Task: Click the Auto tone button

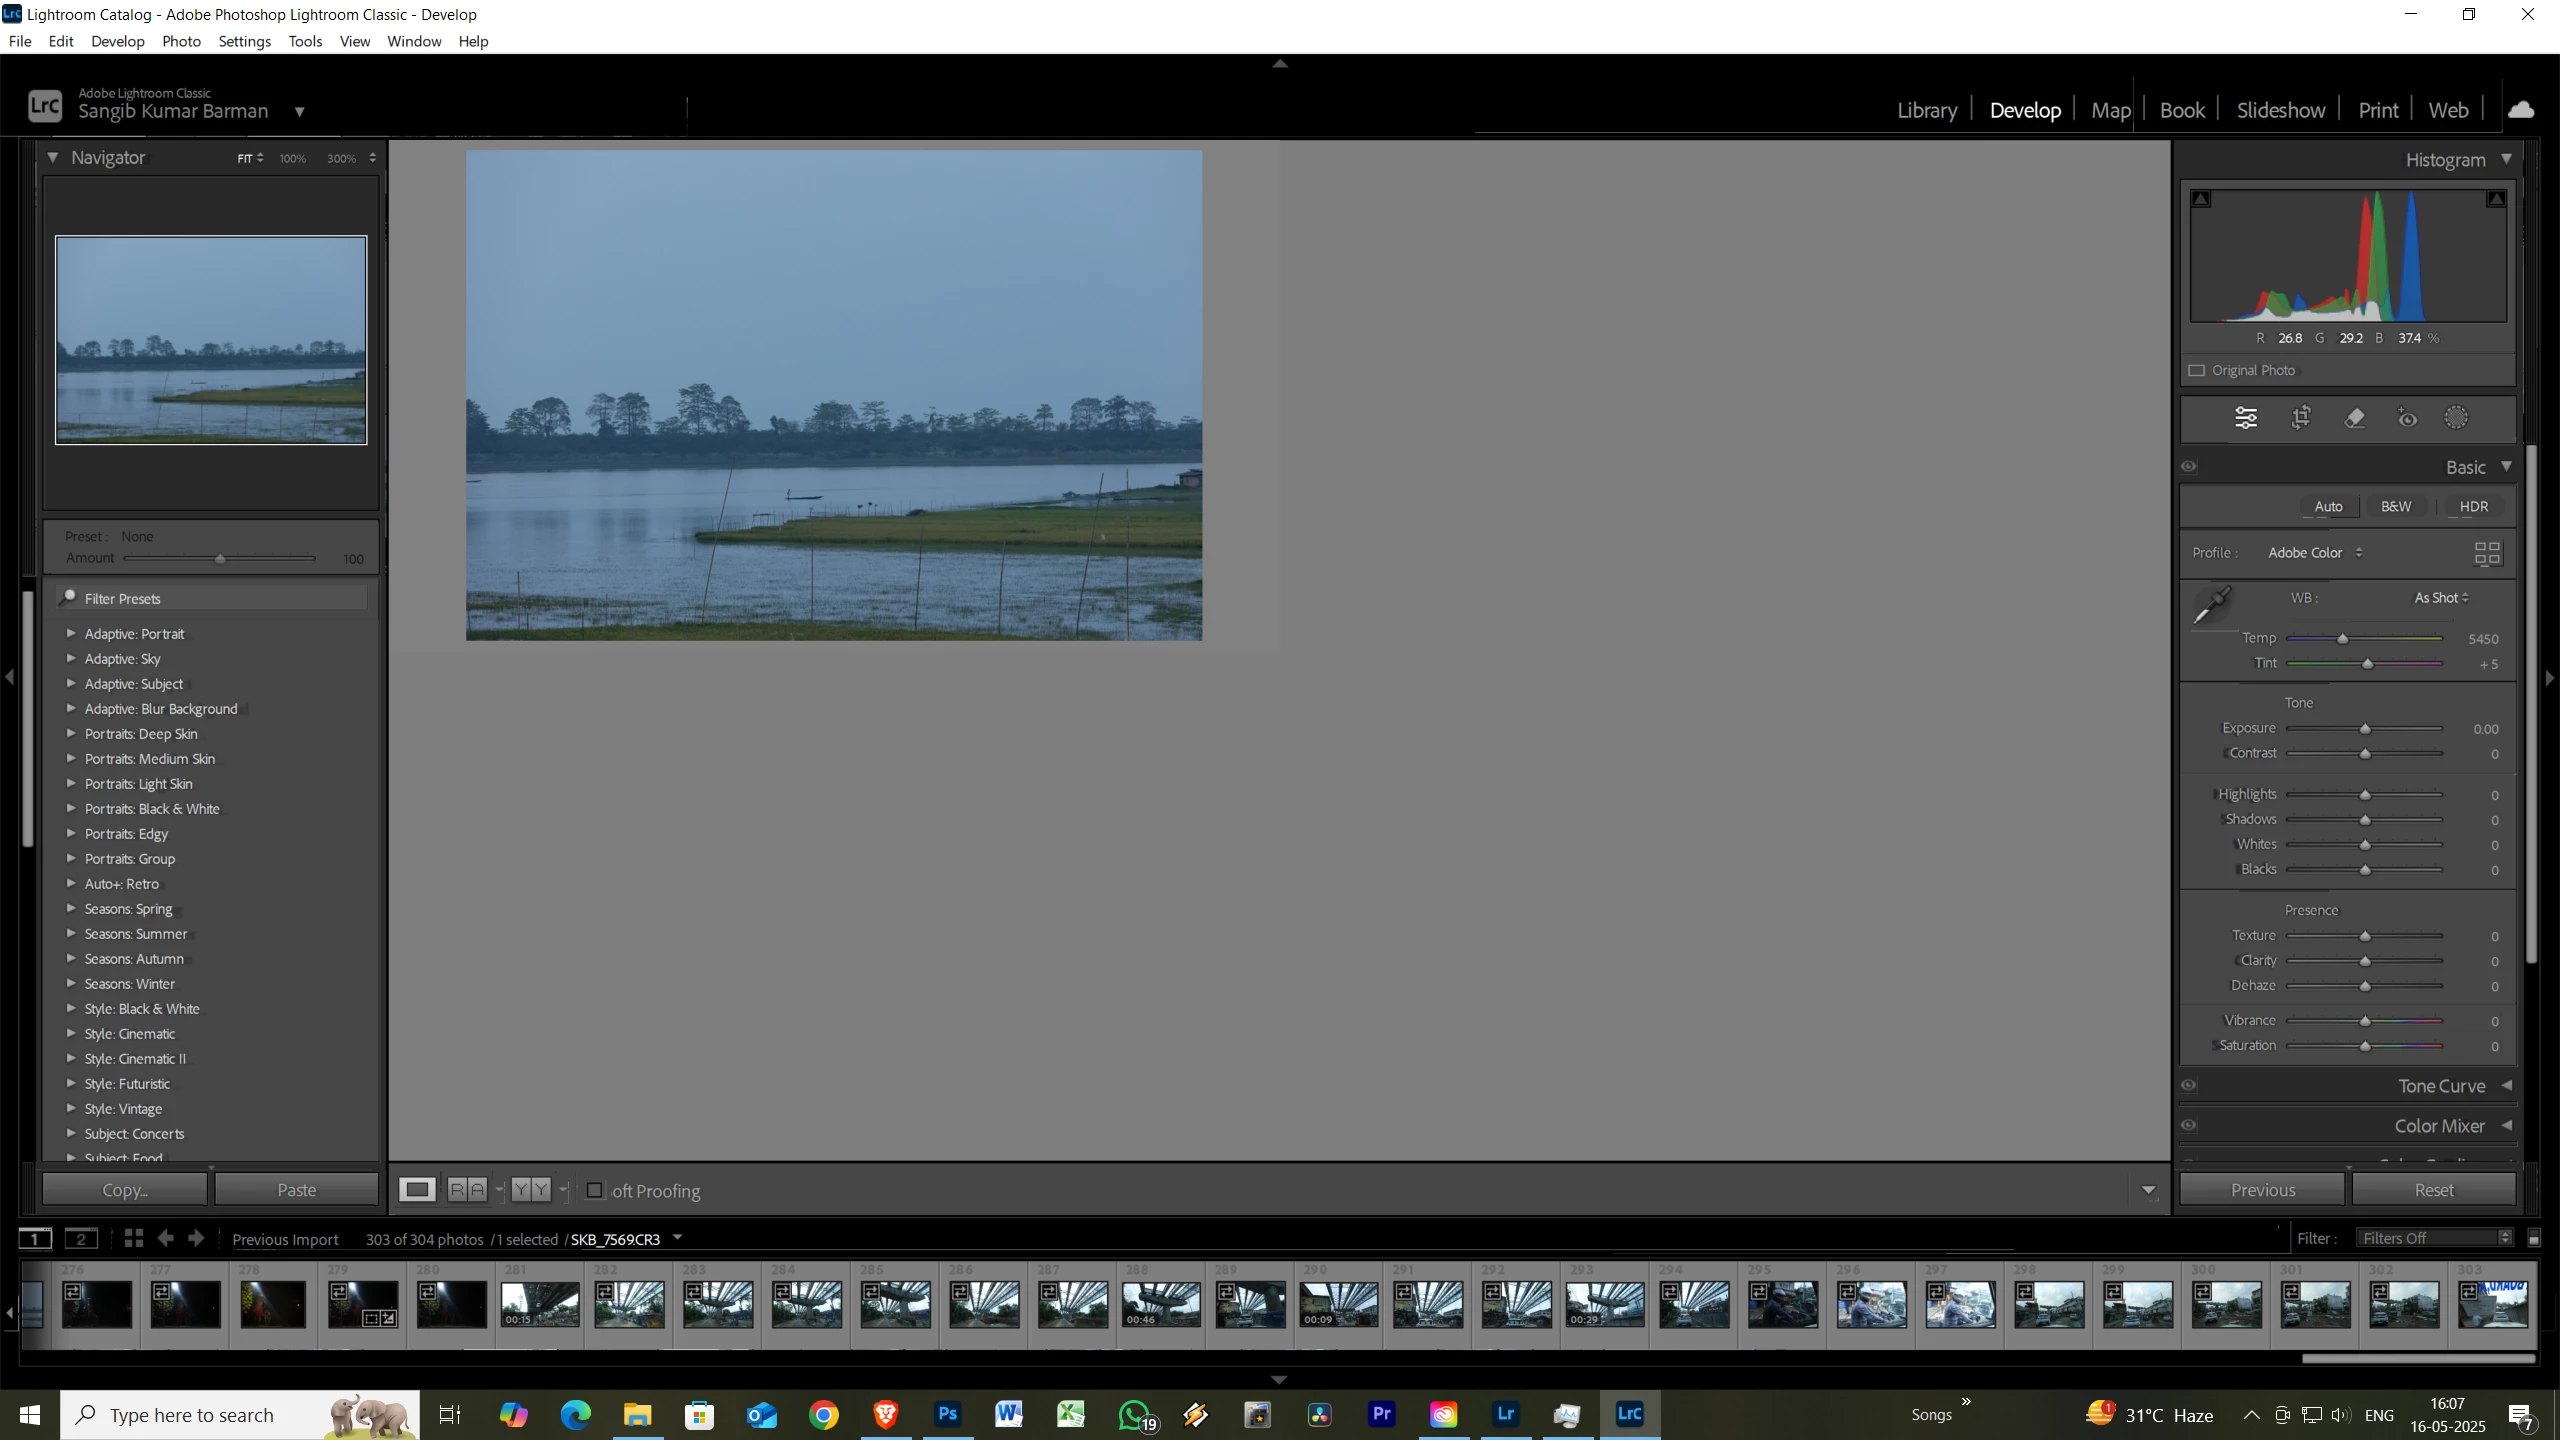Action: pyautogui.click(x=2328, y=506)
